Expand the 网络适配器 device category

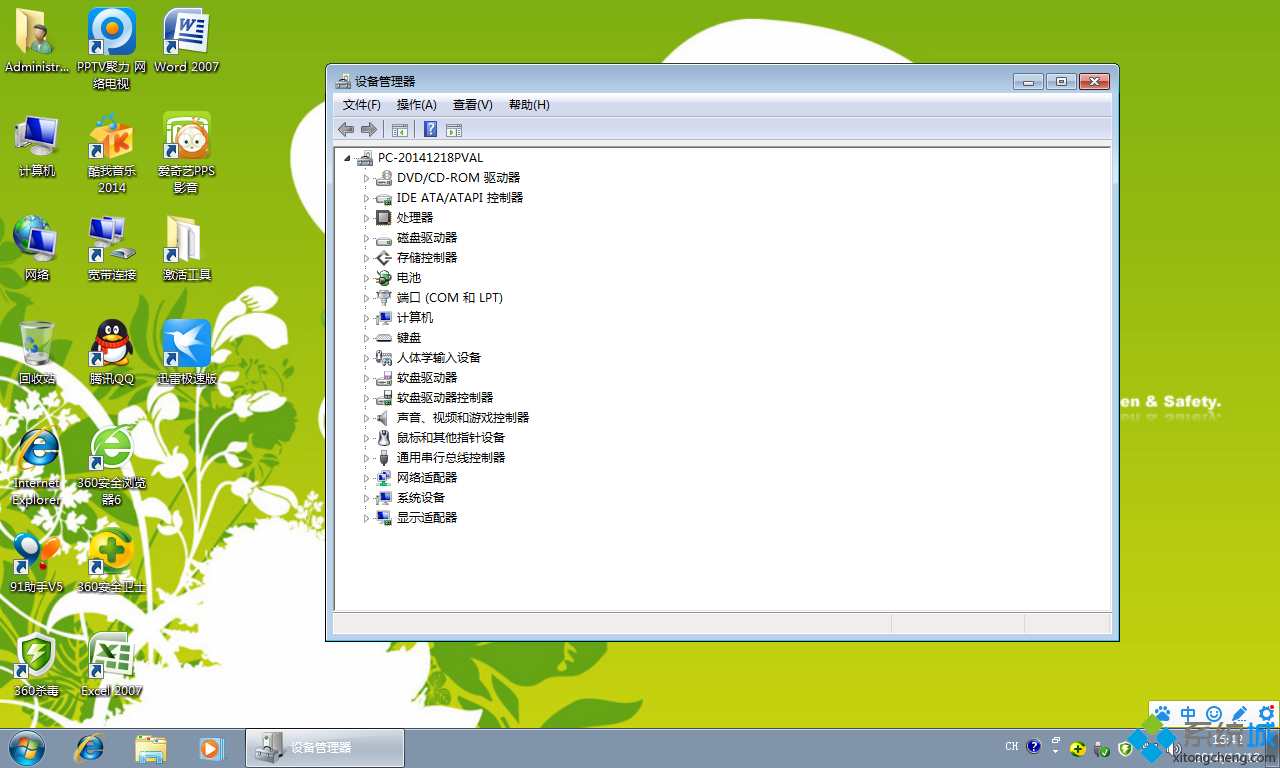366,477
